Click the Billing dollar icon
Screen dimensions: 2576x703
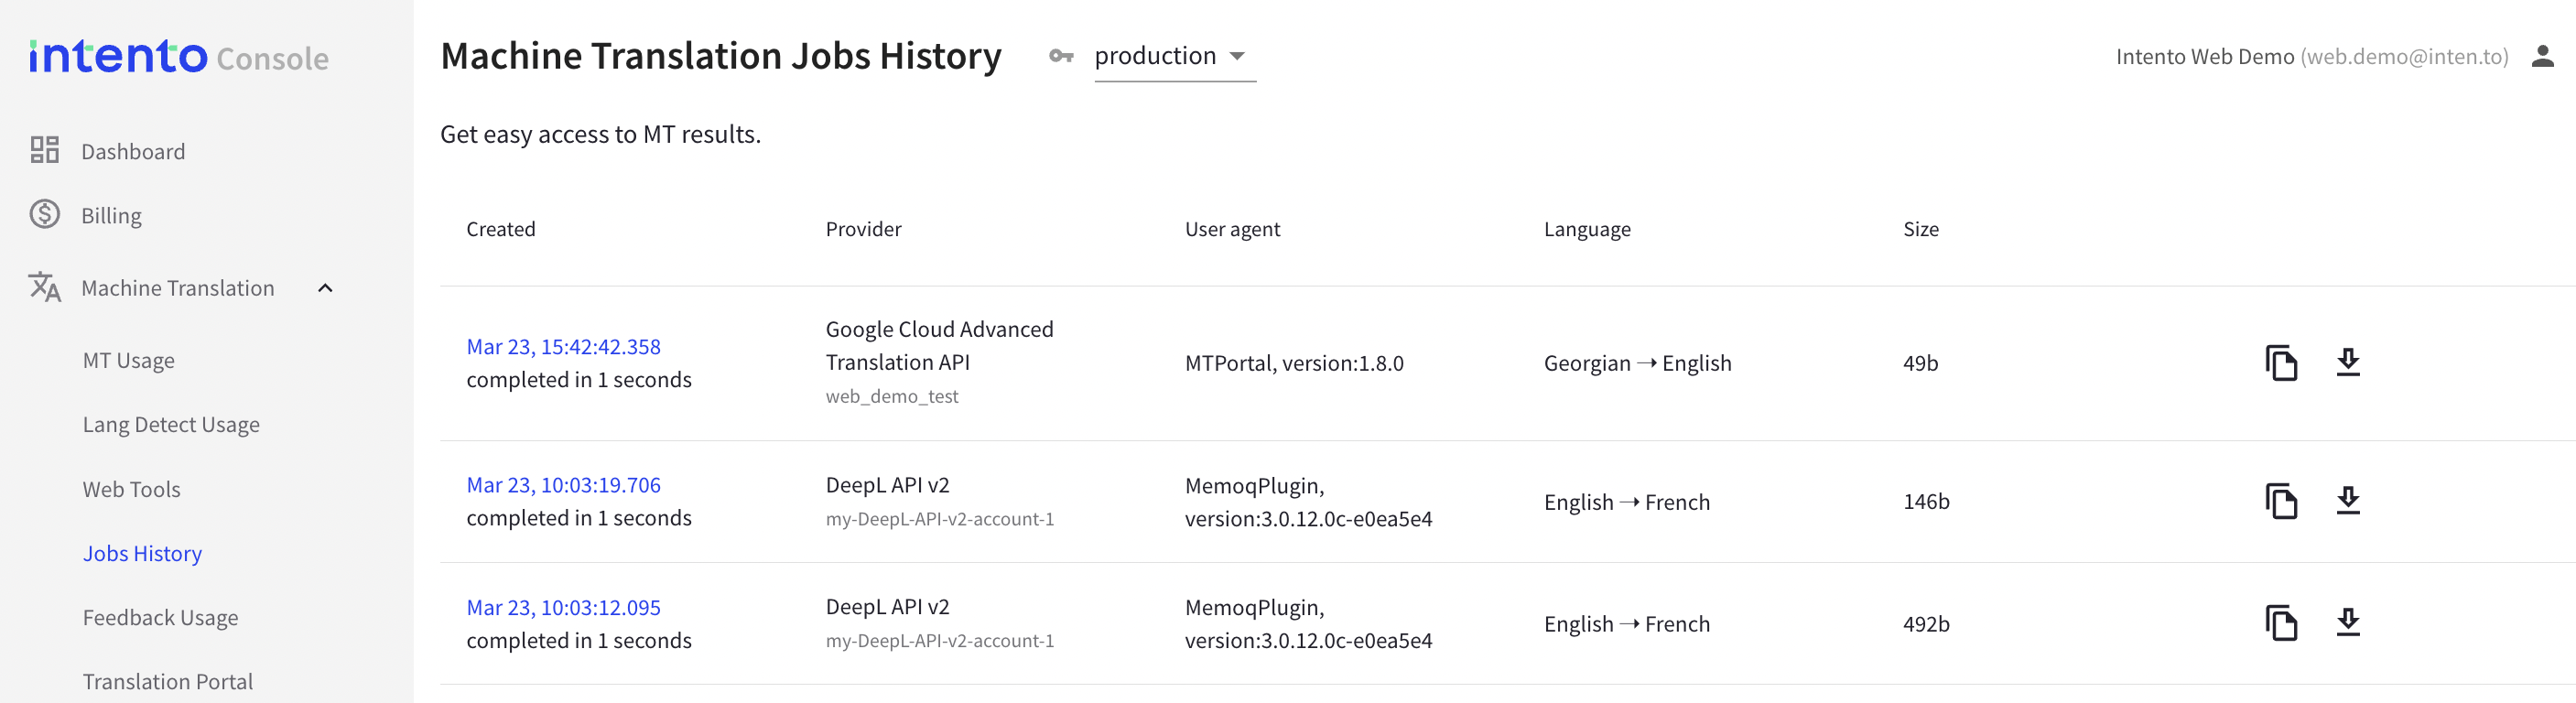[x=45, y=214]
